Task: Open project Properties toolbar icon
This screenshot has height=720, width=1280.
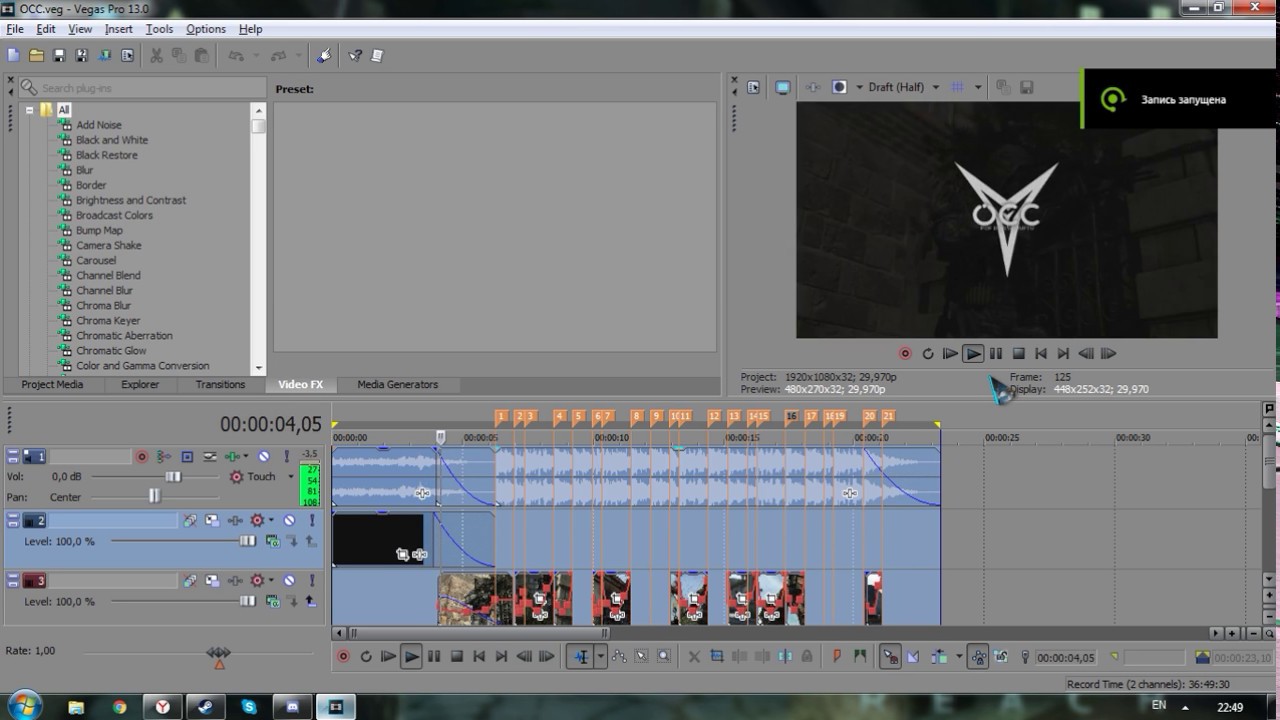Action: tap(128, 56)
